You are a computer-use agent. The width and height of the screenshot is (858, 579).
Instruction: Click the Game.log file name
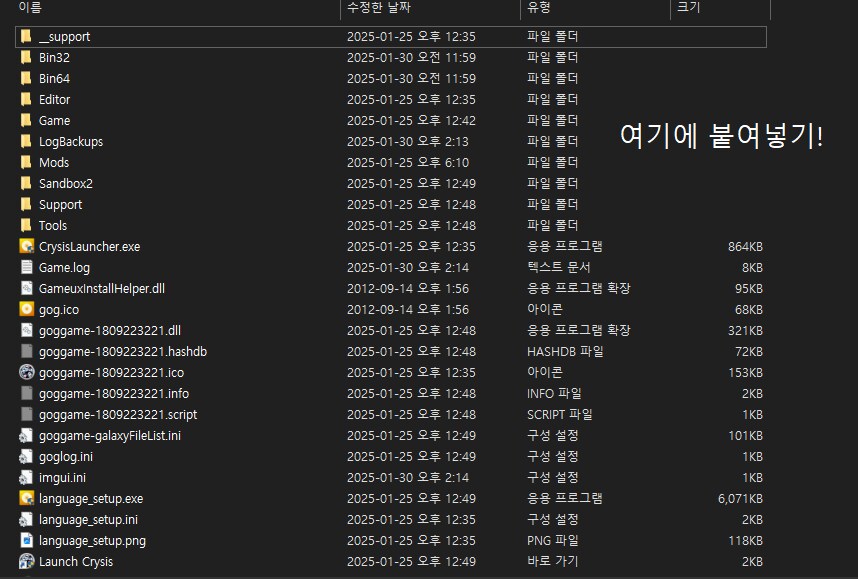tap(64, 268)
